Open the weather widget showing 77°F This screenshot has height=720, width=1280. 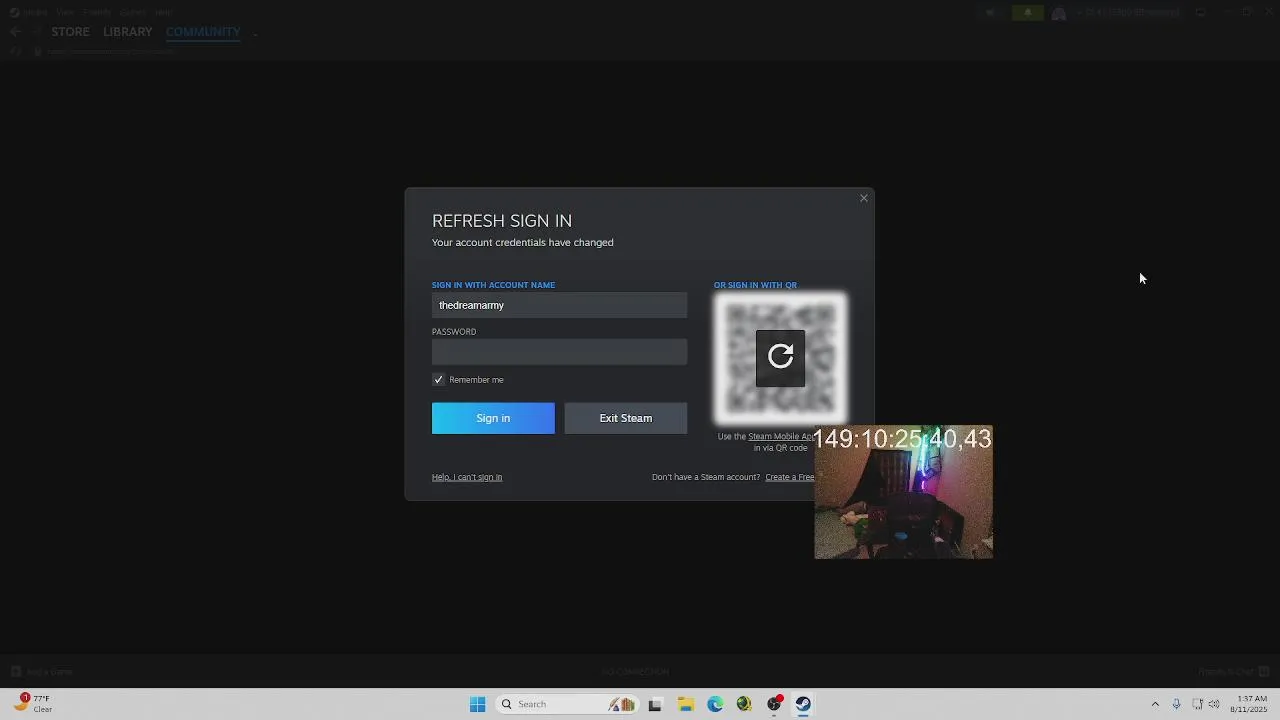tap(32, 704)
